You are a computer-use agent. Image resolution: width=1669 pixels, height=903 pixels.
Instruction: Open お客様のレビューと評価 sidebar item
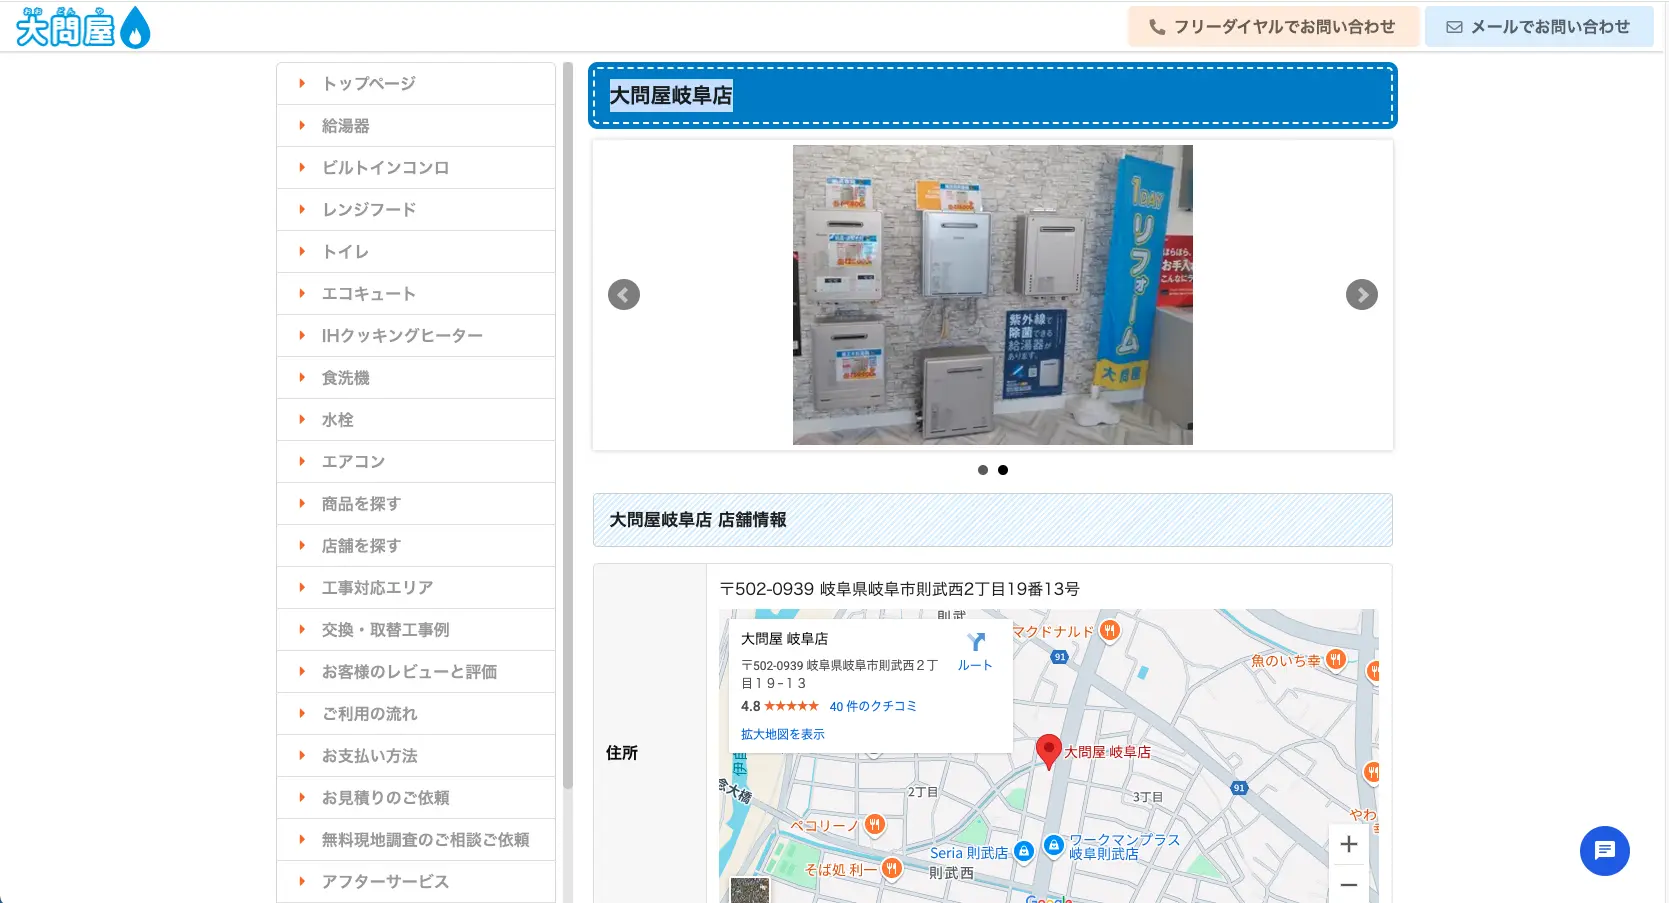pos(416,672)
